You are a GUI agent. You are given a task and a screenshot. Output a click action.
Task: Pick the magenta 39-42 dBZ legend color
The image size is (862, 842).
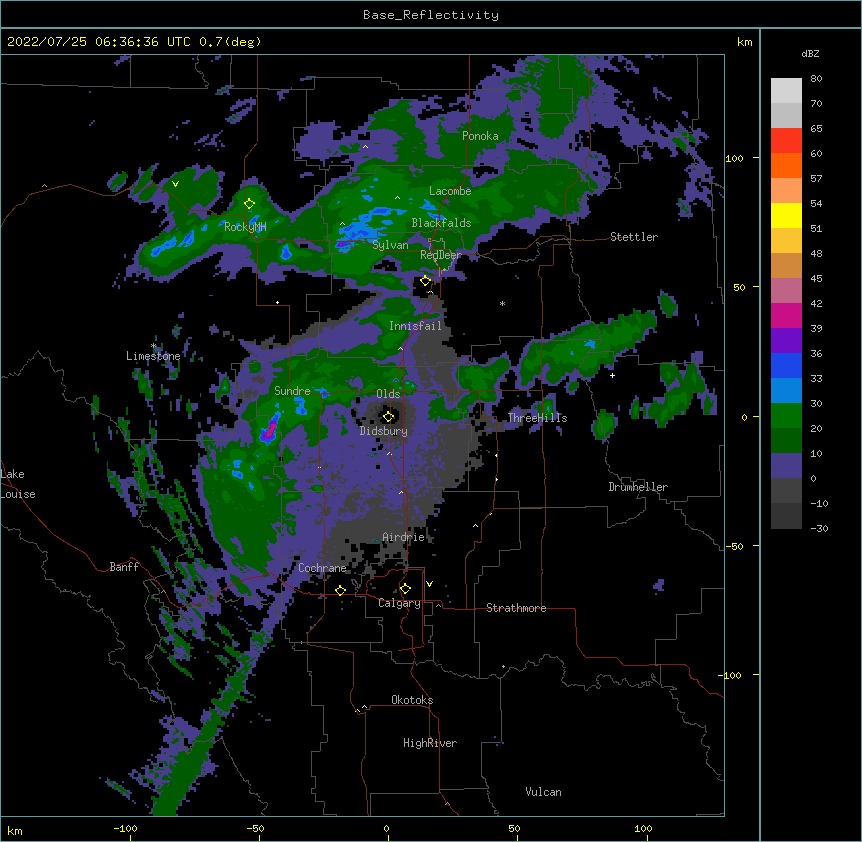point(786,315)
